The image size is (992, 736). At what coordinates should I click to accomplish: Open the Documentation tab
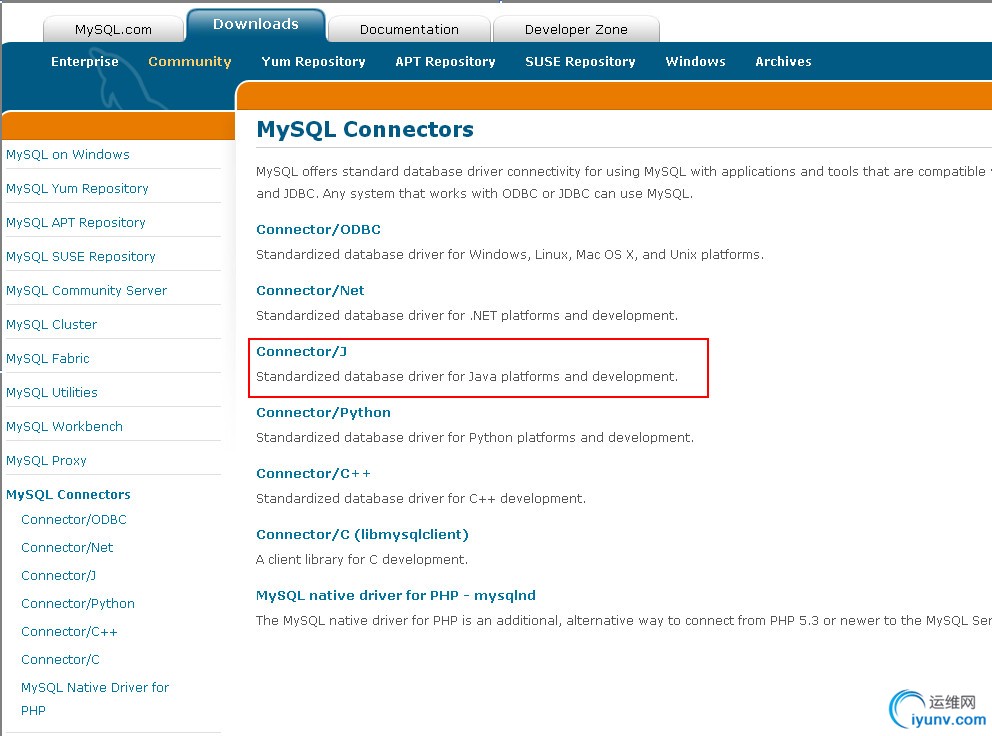click(x=409, y=29)
